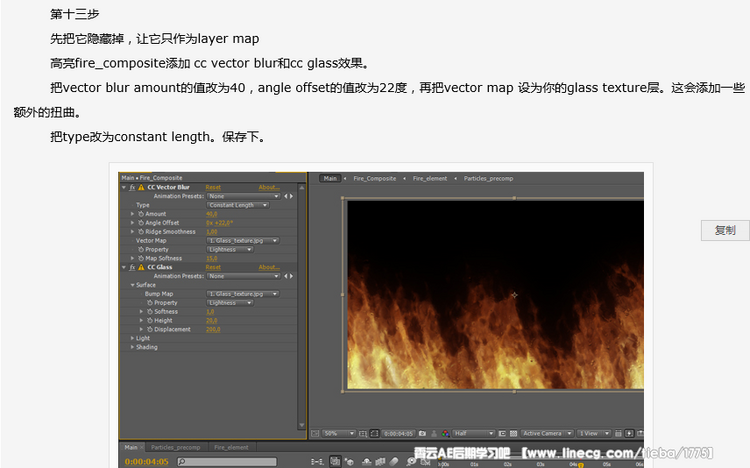Open CC Glass Property Lightness dropdown

[230, 303]
